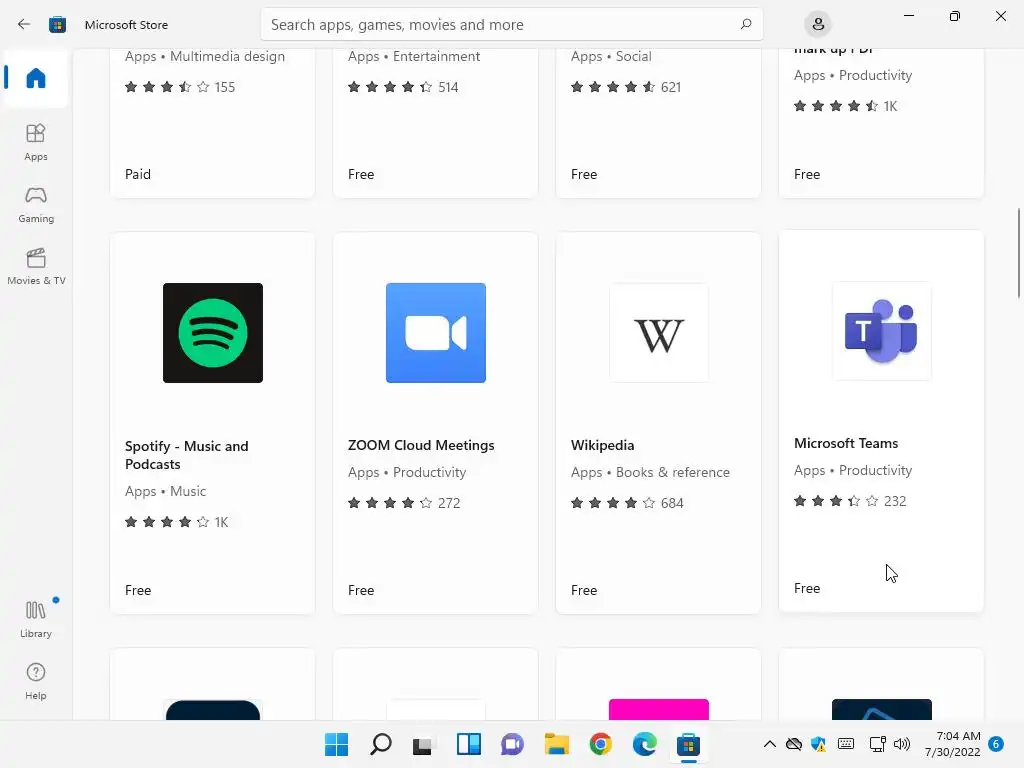Click the Spotify app icon
1024x768 pixels.
click(213, 333)
